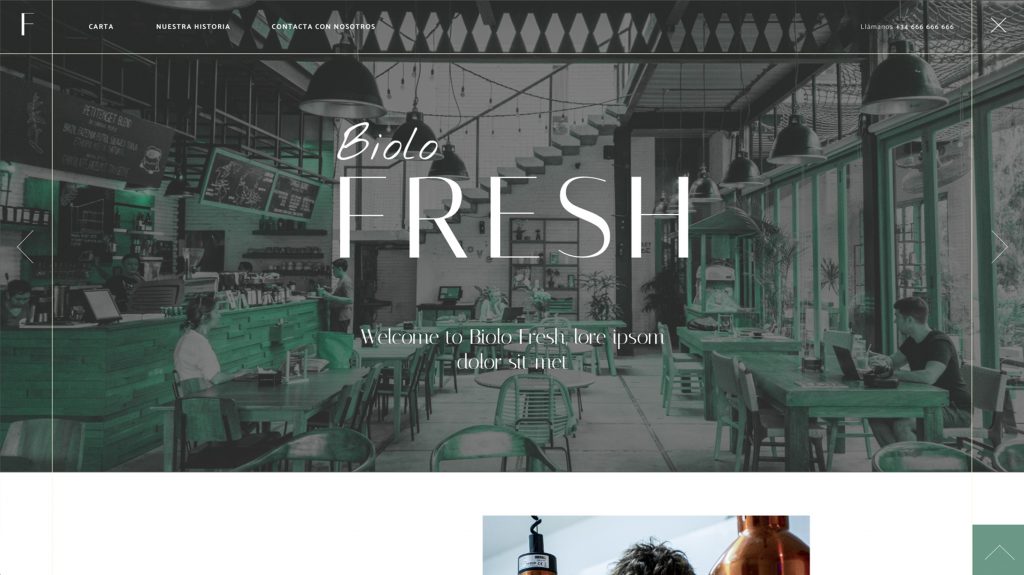The height and width of the screenshot is (575, 1024).
Task: Go to the previous slide arrow
Action: click(x=25, y=246)
